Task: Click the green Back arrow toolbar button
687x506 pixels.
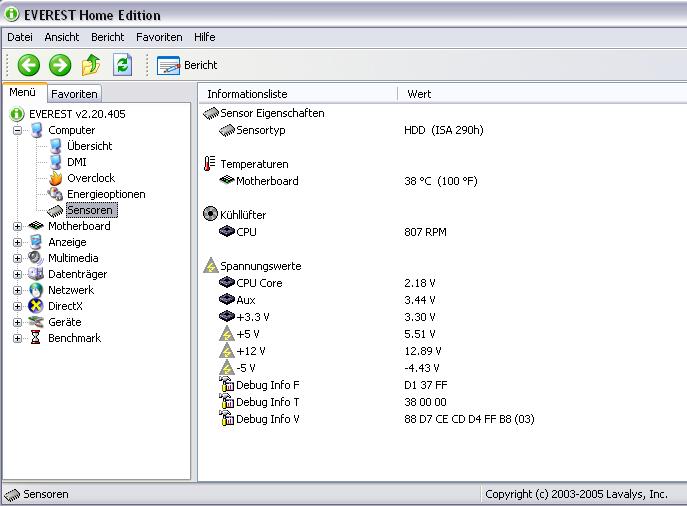Action: (x=28, y=65)
